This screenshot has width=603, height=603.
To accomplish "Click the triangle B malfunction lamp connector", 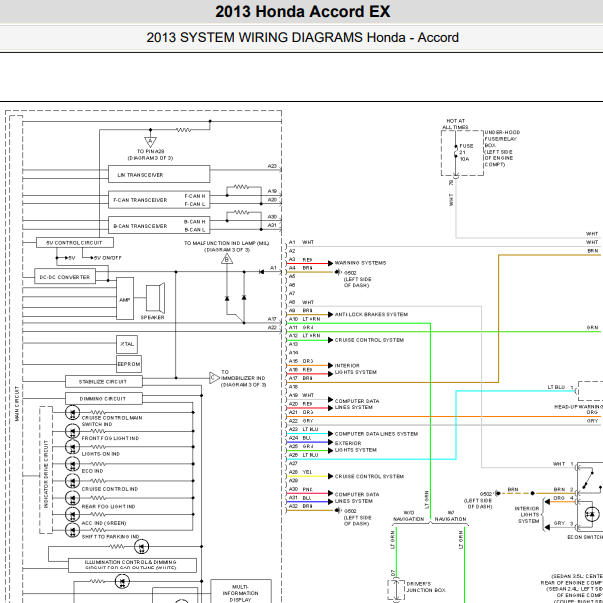I will [x=227, y=259].
